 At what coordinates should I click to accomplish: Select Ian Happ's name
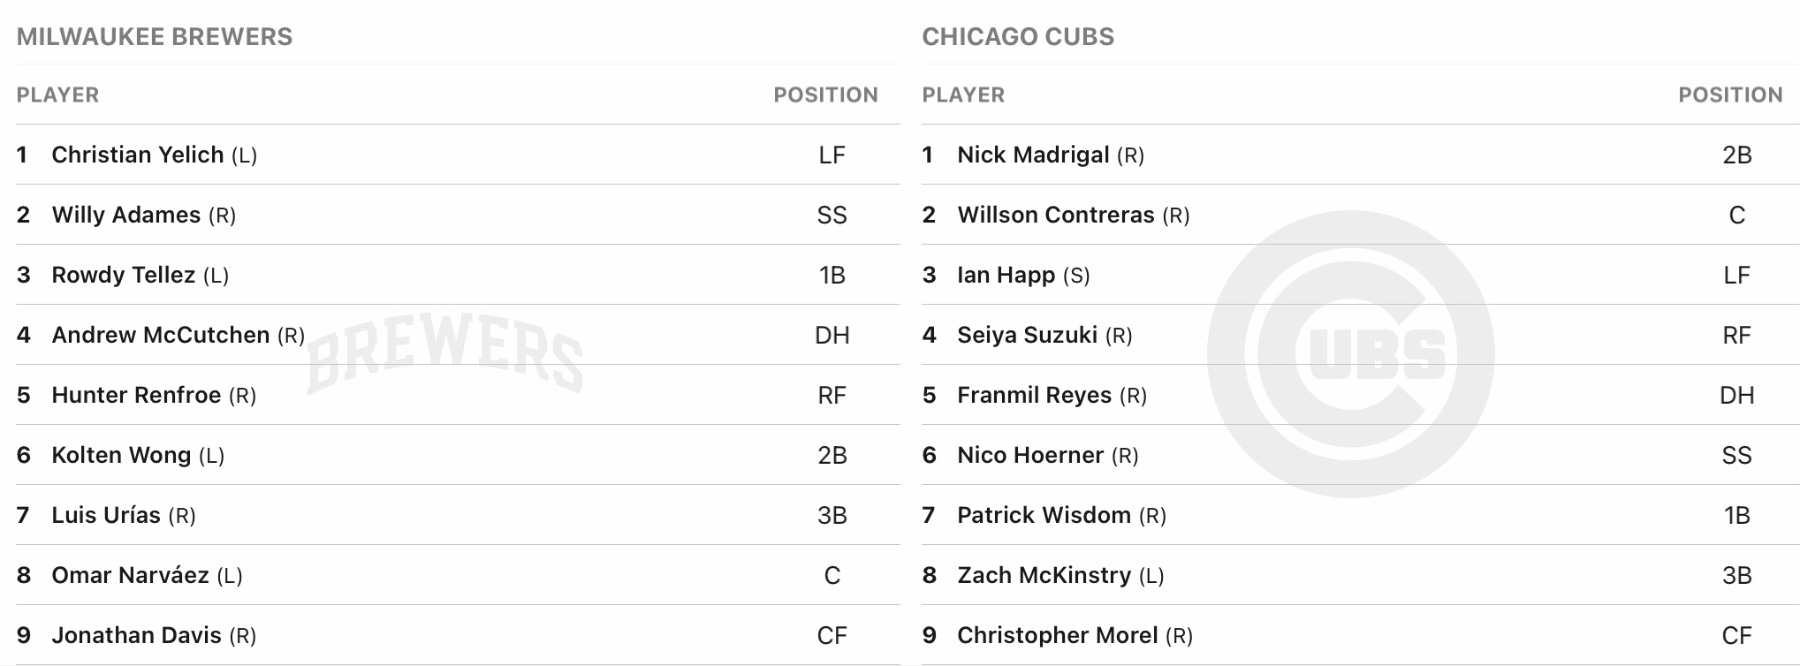(1005, 275)
